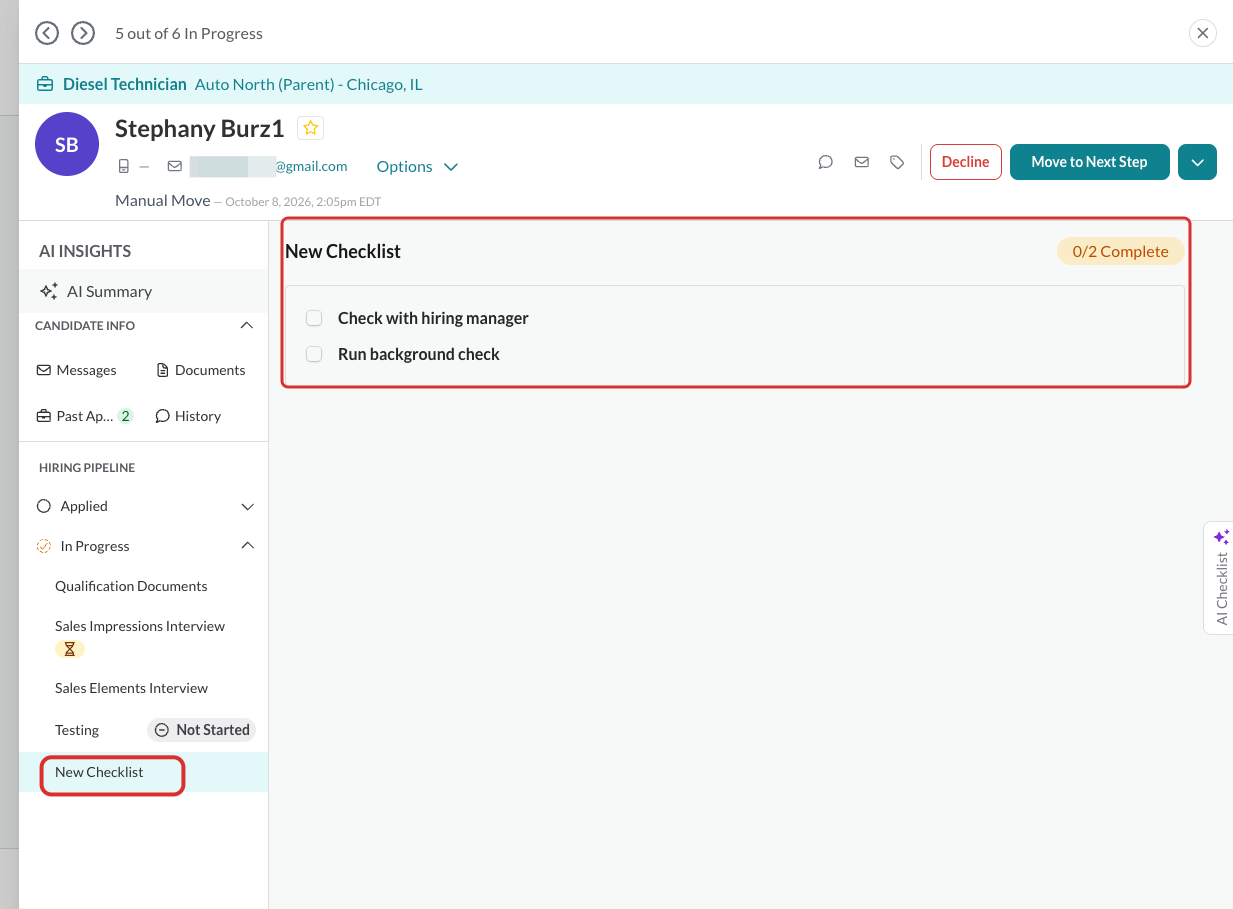Screen dimensions: 1233x909
Task: Go to previous candidate arrow
Action: click(47, 33)
